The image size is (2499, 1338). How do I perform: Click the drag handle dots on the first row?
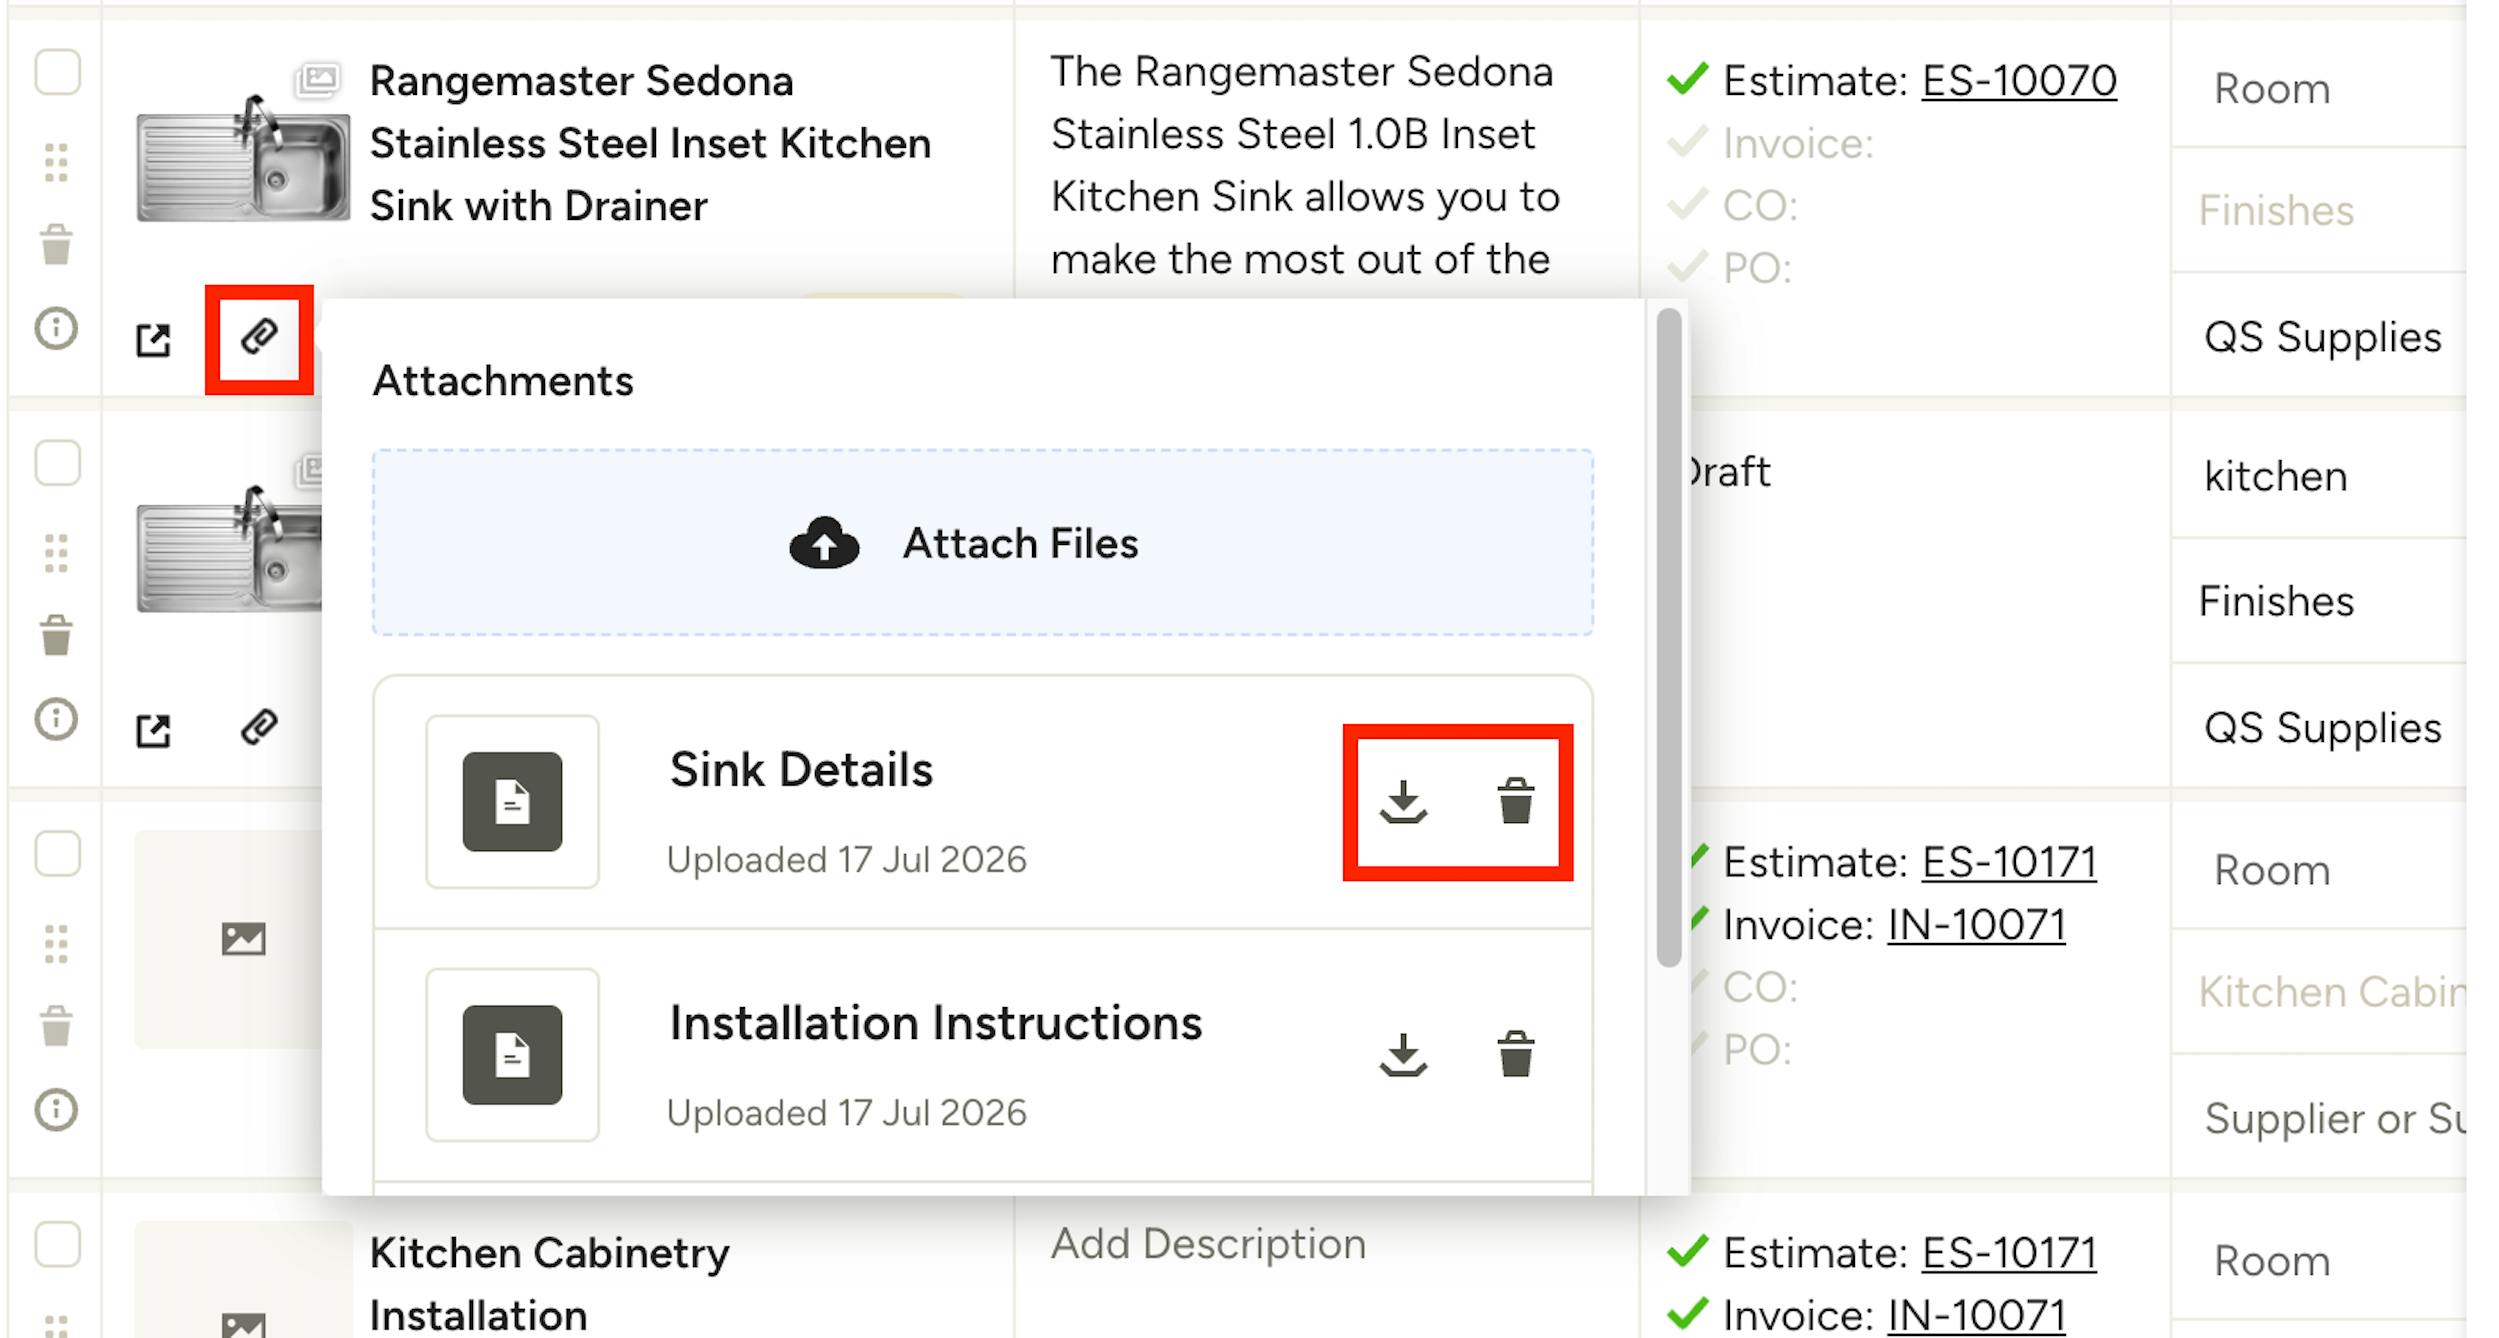point(56,162)
